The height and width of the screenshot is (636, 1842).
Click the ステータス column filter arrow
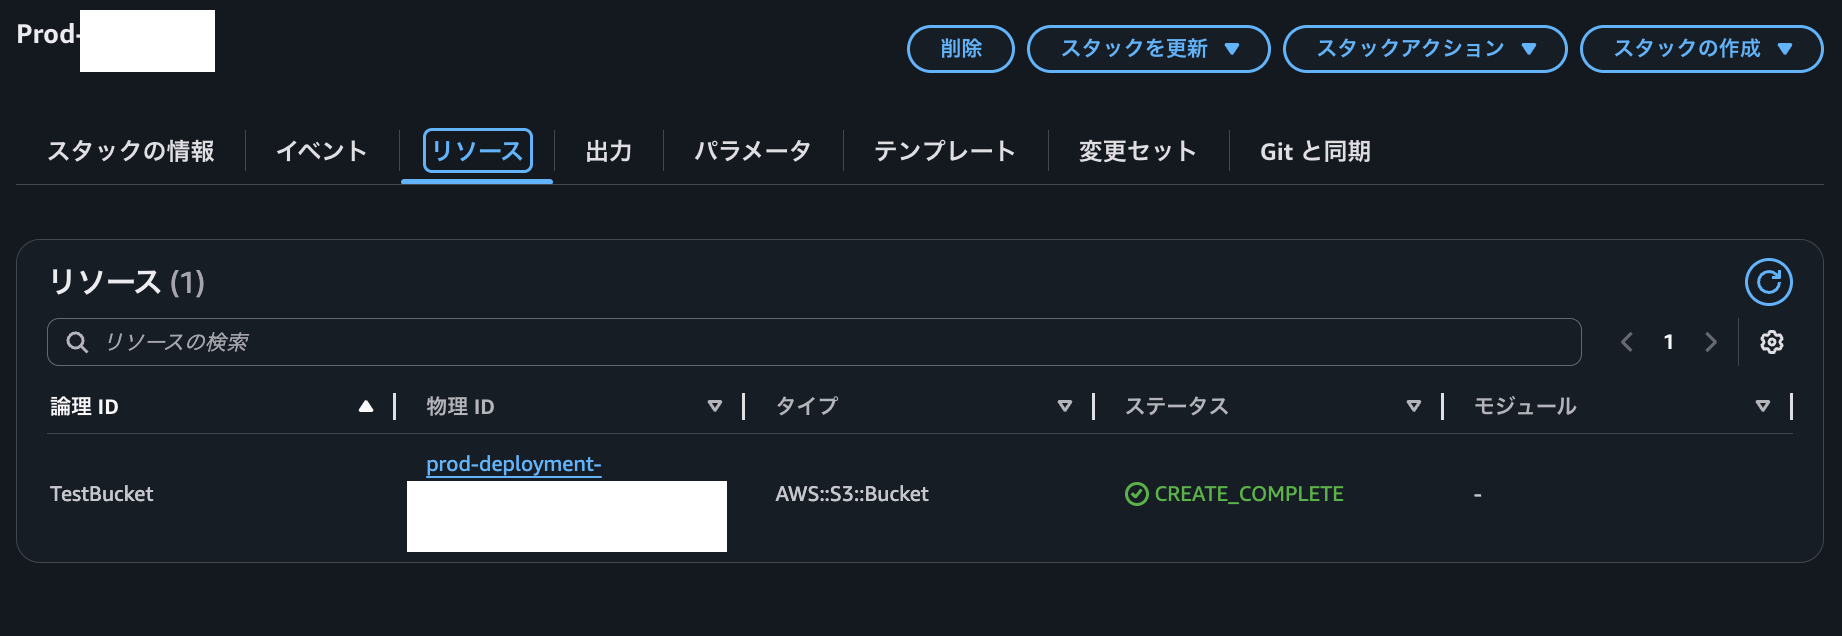coord(1413,406)
